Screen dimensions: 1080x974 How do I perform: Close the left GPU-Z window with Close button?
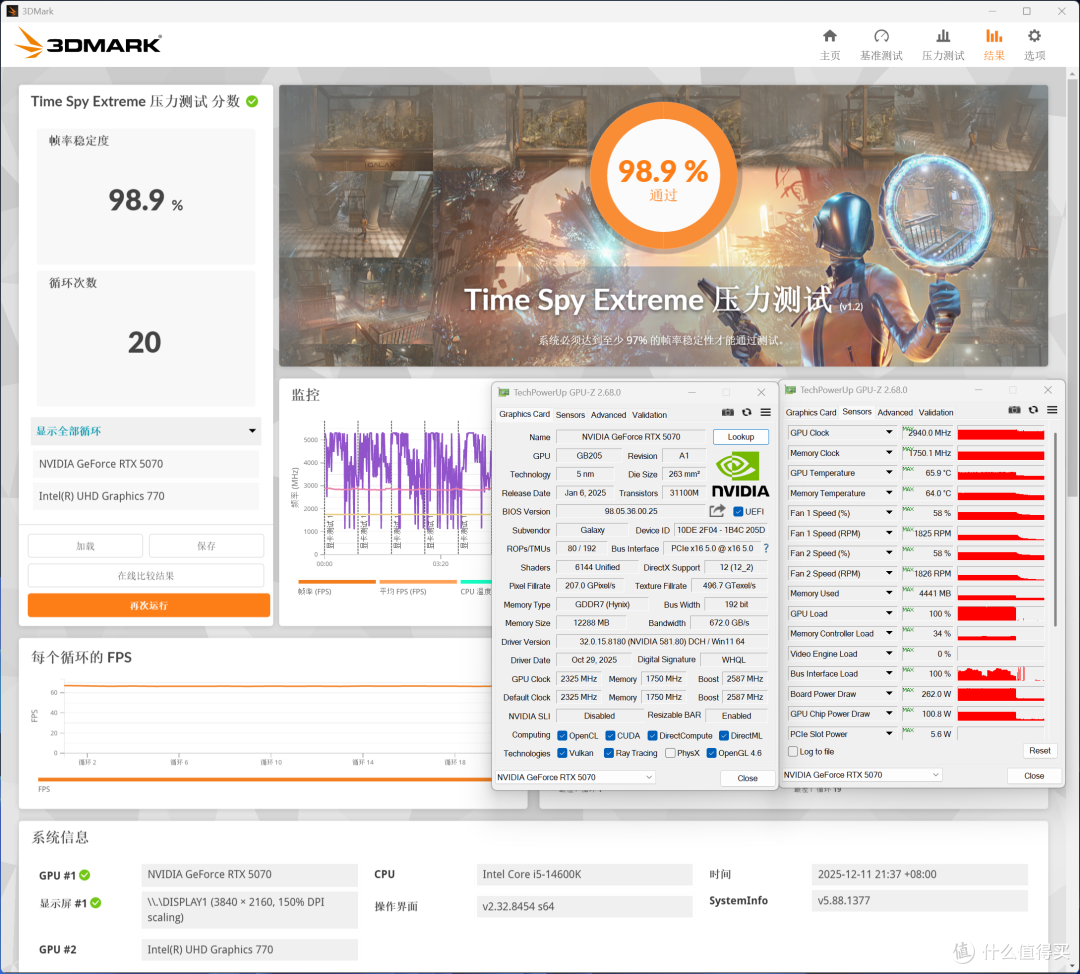pos(747,778)
